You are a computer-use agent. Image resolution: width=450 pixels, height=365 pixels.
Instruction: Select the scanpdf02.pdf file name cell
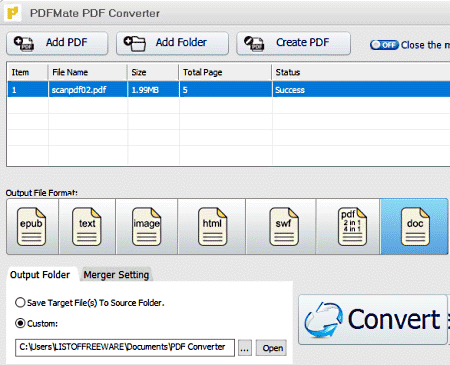pos(88,90)
